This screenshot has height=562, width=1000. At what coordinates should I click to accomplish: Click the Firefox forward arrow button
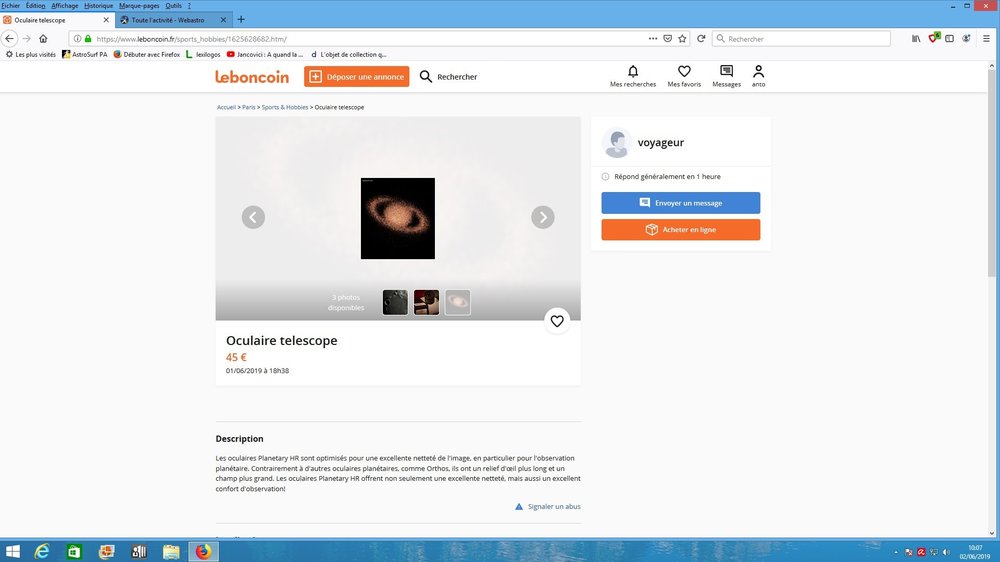[26, 39]
